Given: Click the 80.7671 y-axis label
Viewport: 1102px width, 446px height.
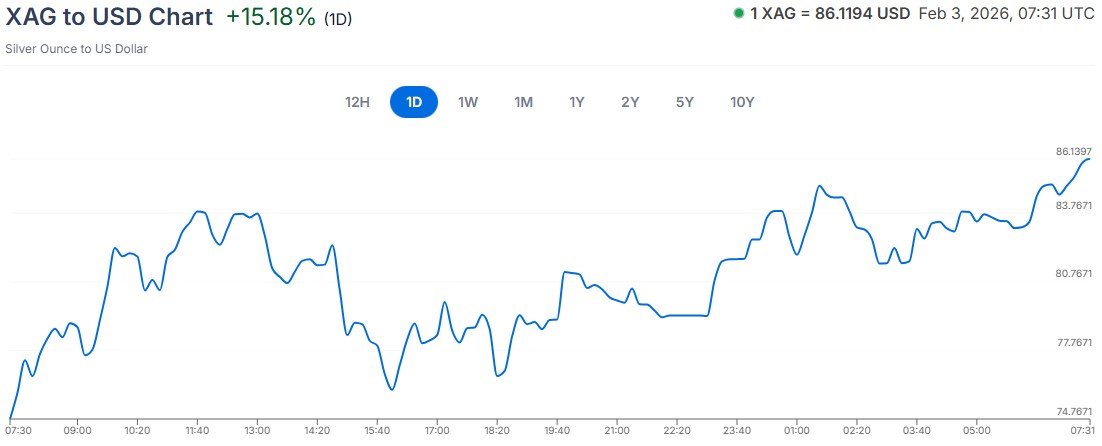Looking at the screenshot, I should (x=1074, y=274).
